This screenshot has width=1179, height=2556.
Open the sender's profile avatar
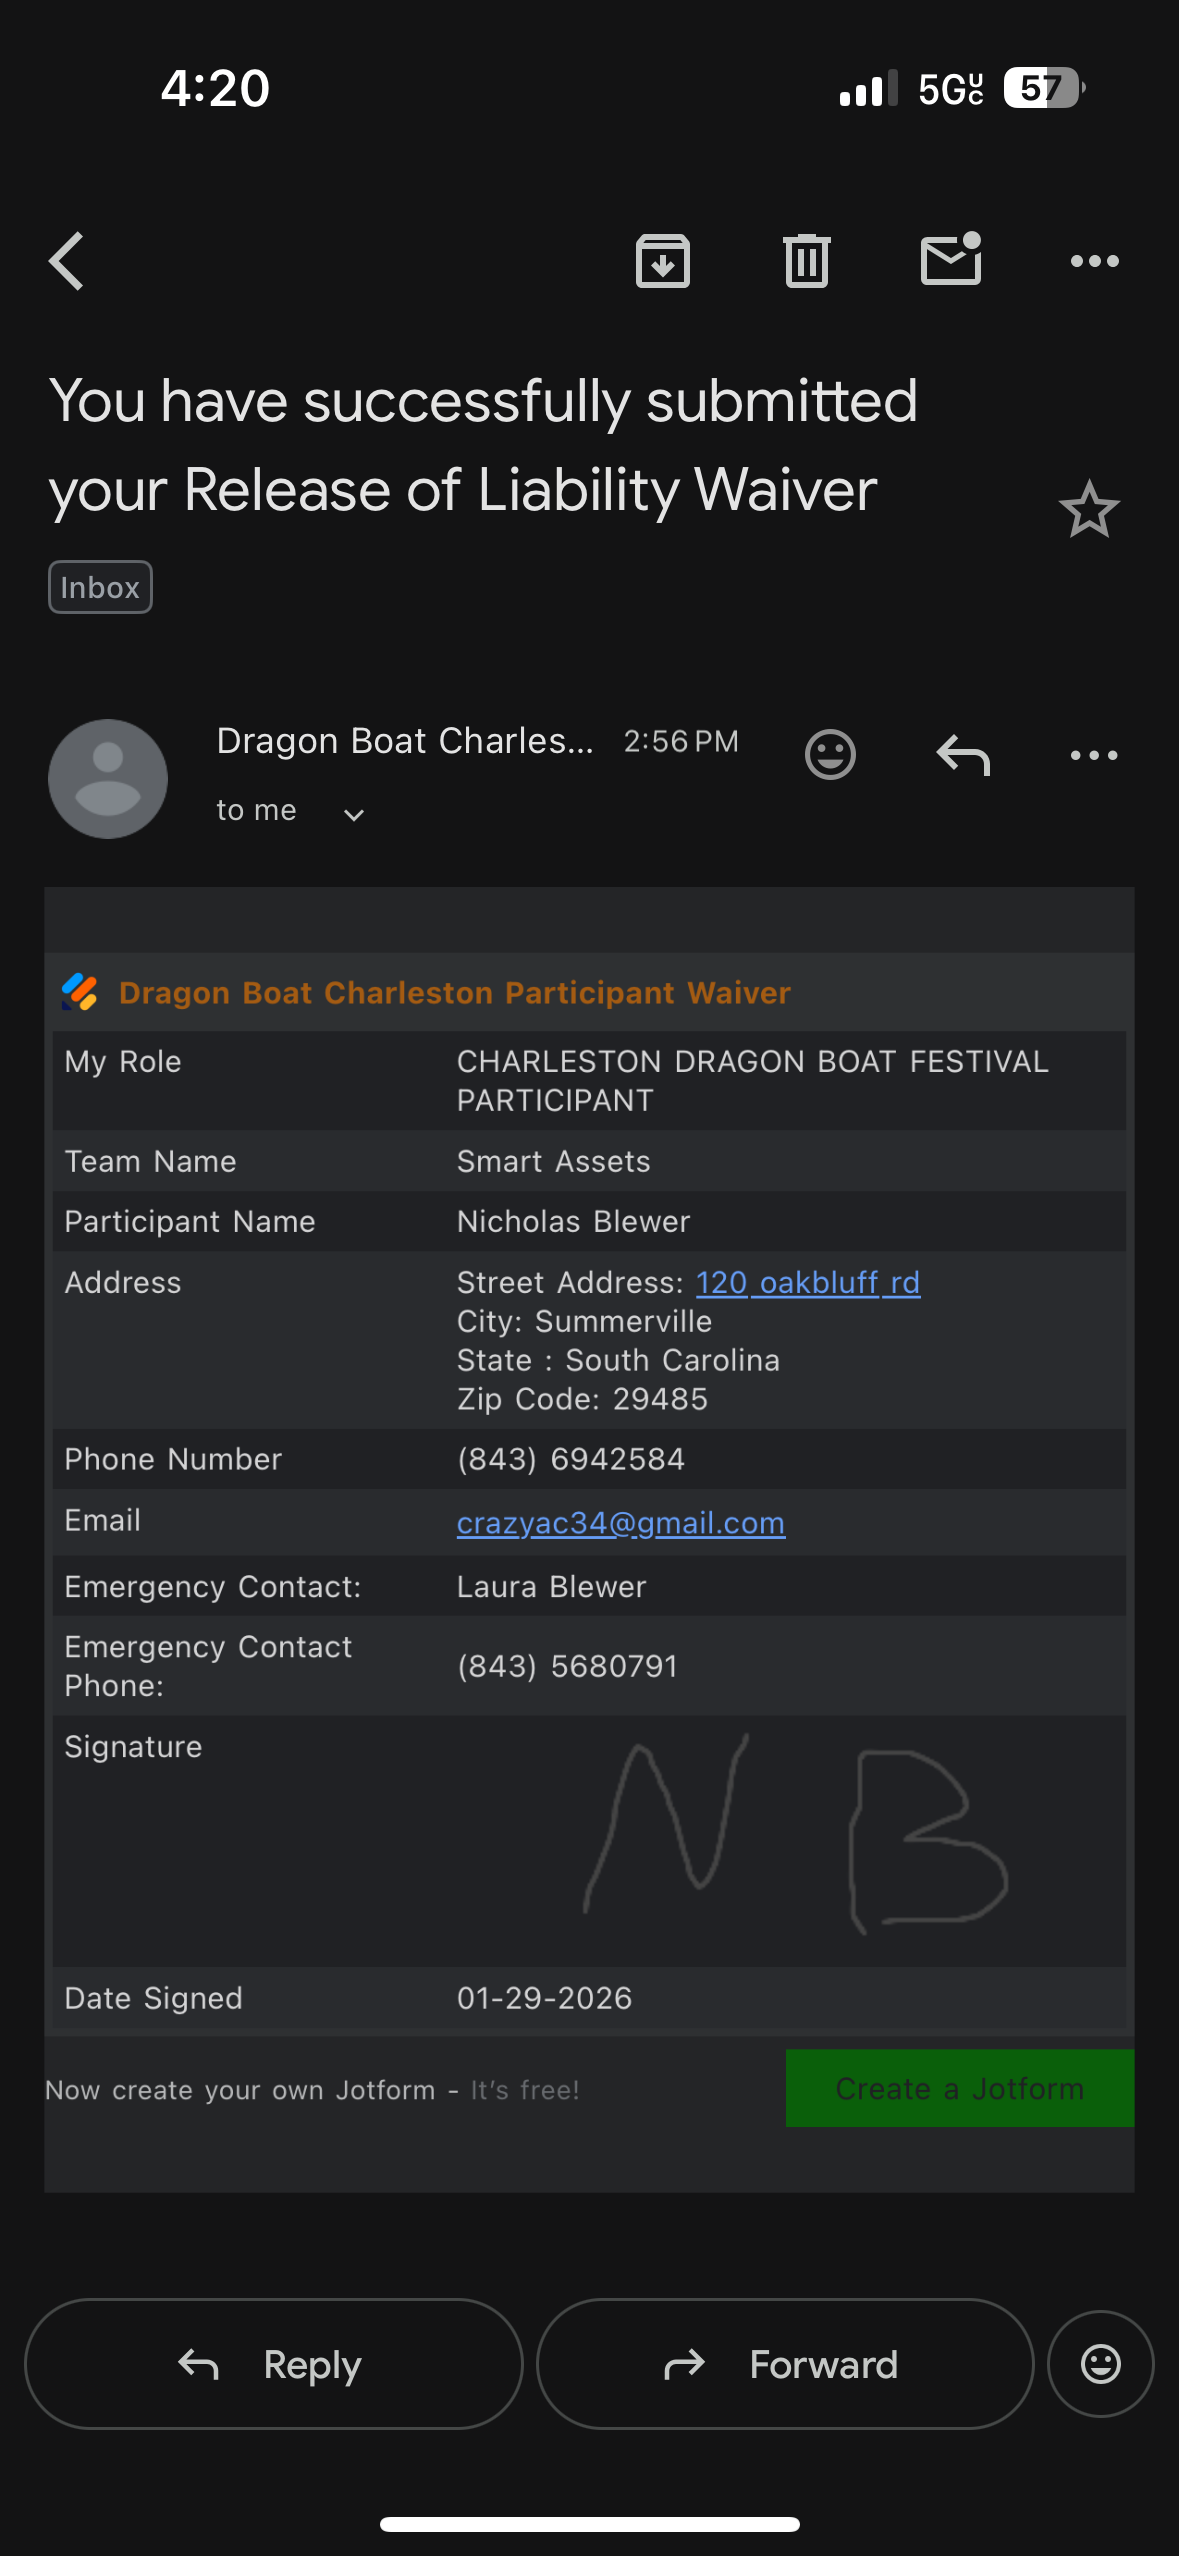pyautogui.click(x=108, y=778)
